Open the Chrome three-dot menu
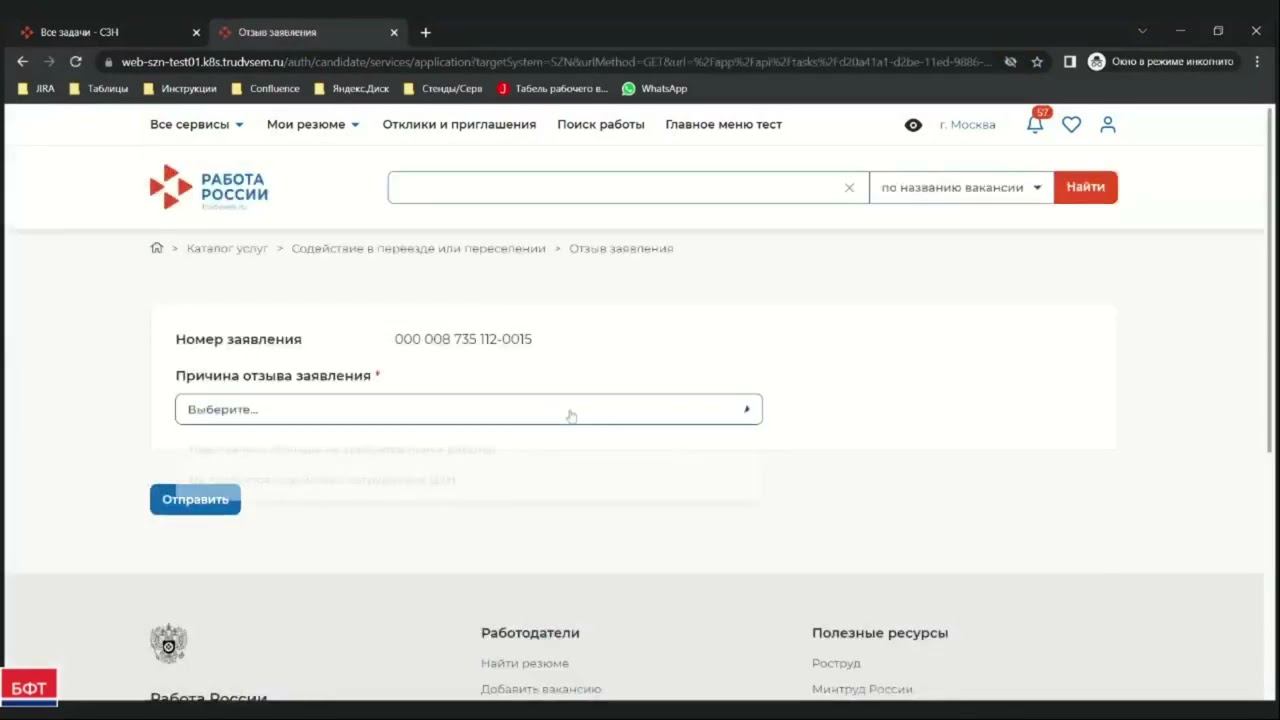 [x=1257, y=62]
